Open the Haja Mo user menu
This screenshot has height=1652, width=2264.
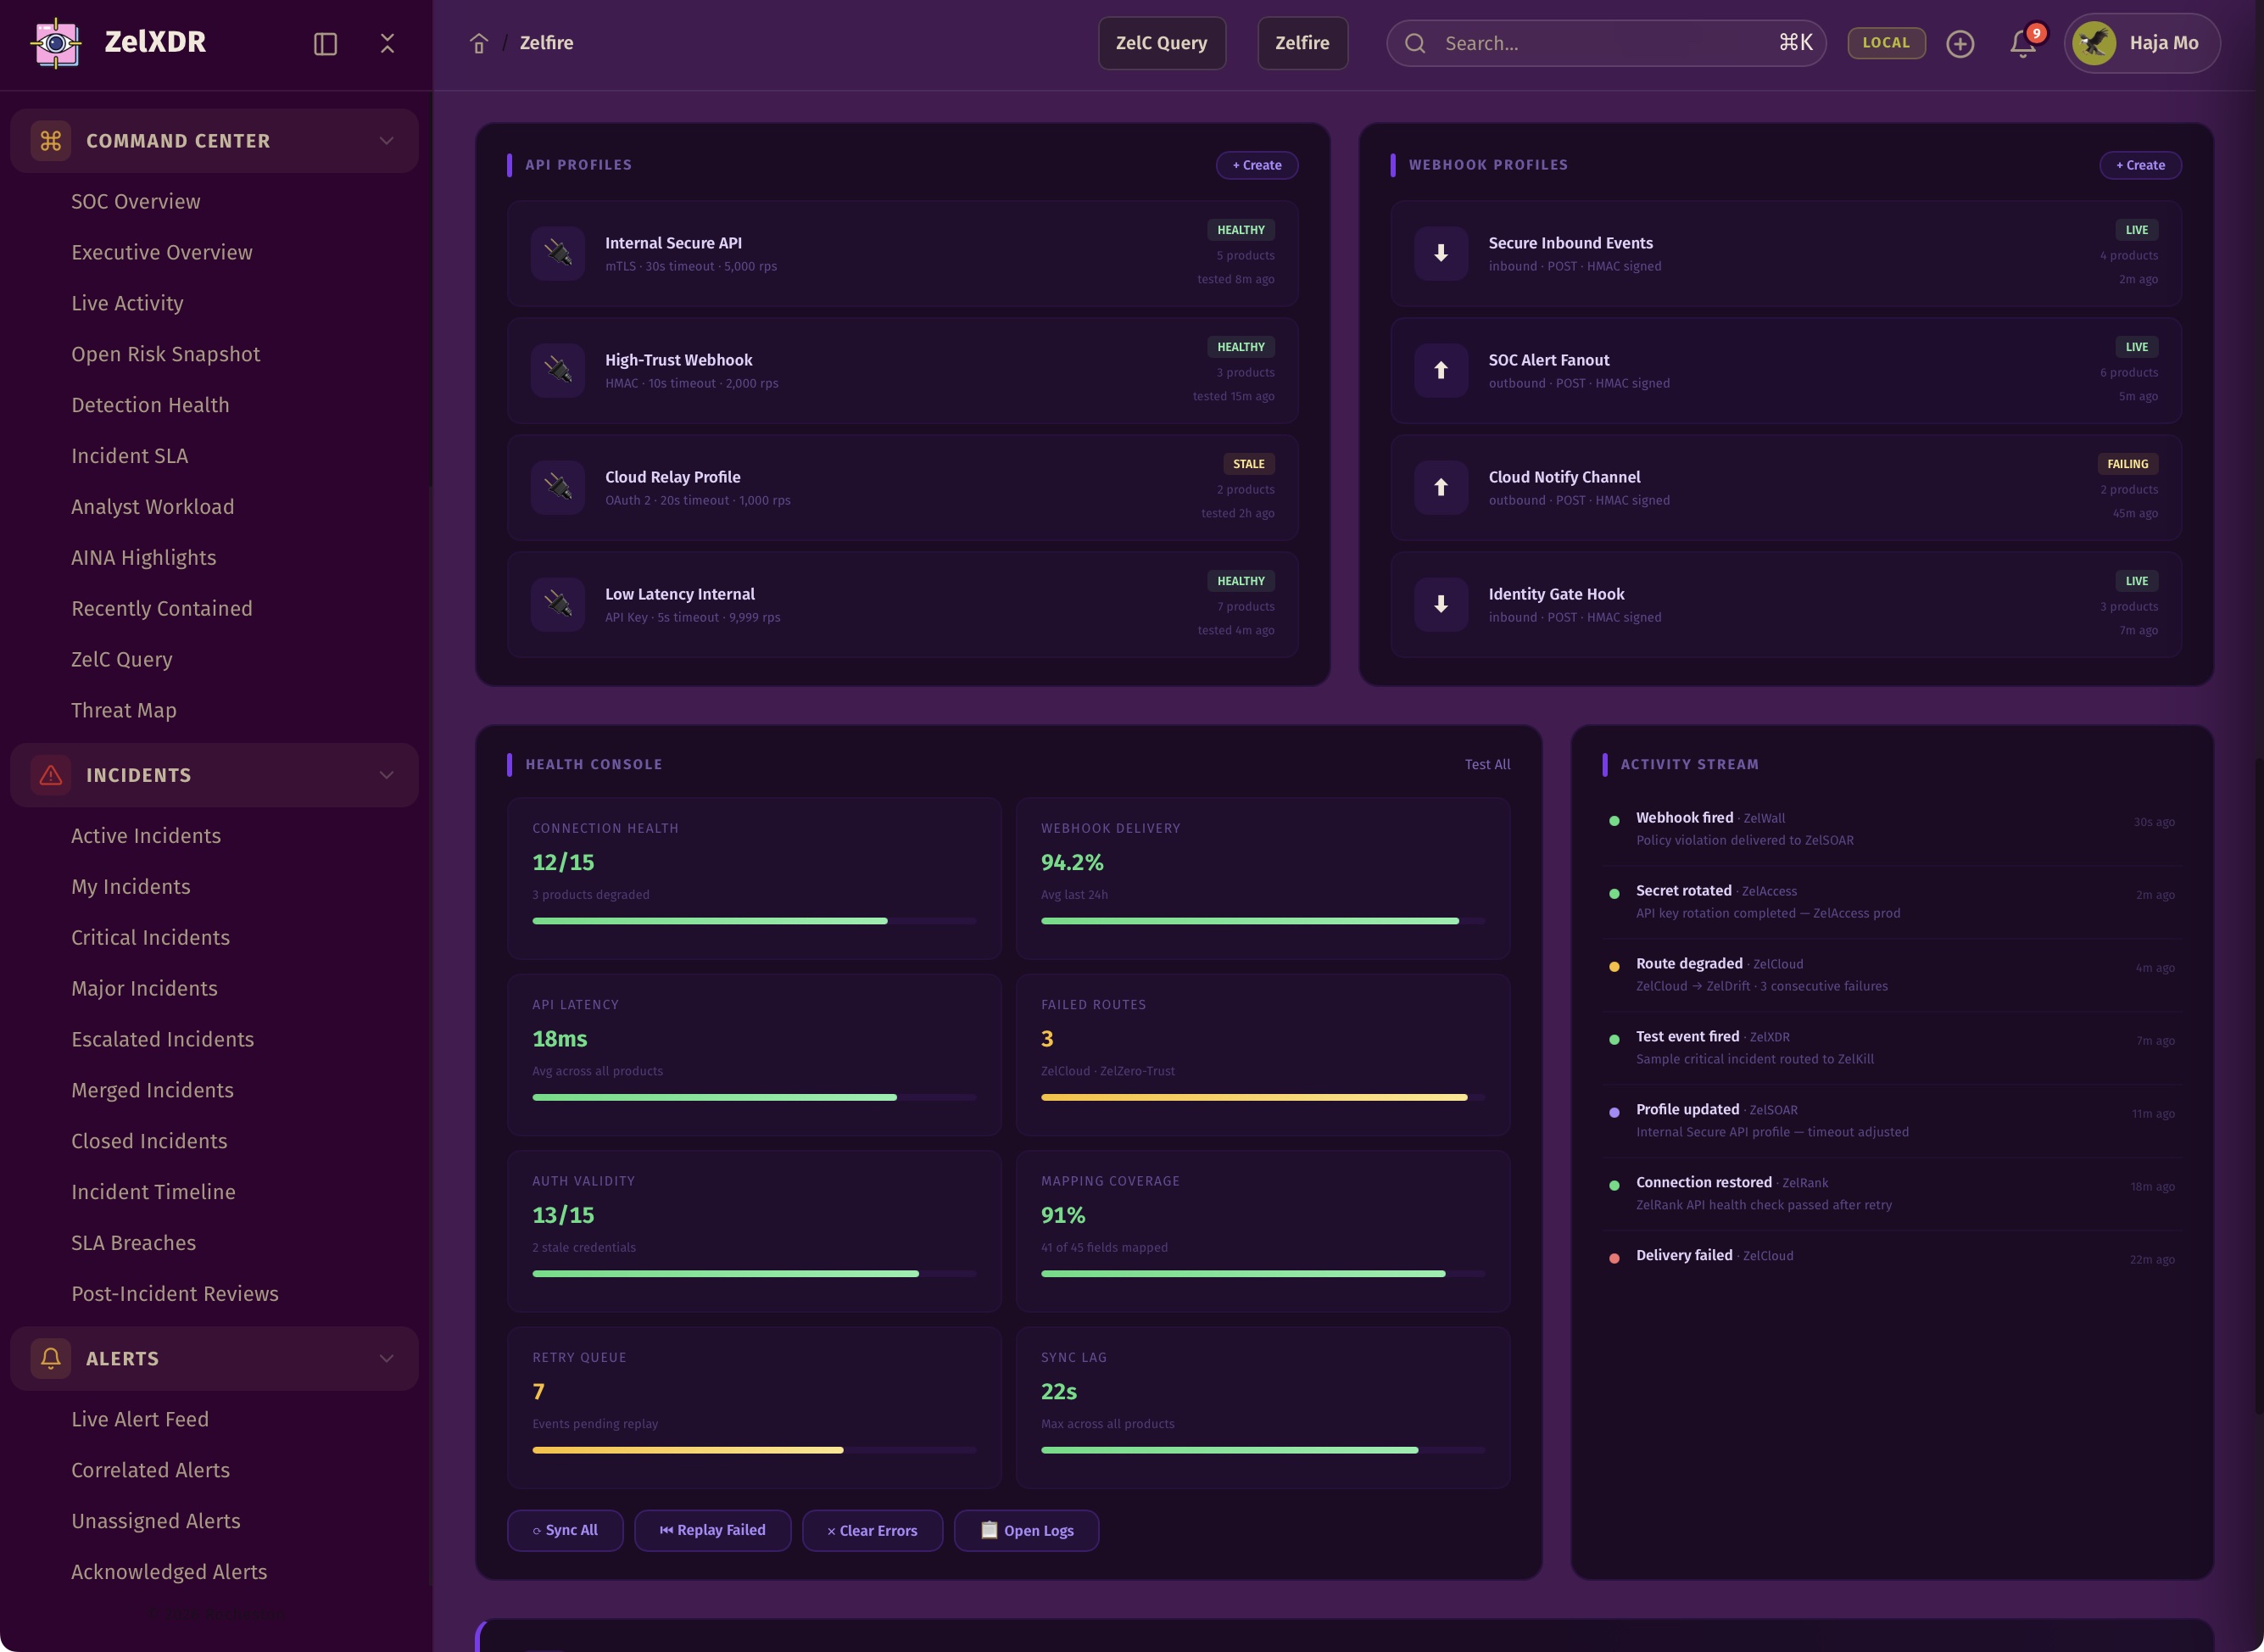tap(2142, 43)
